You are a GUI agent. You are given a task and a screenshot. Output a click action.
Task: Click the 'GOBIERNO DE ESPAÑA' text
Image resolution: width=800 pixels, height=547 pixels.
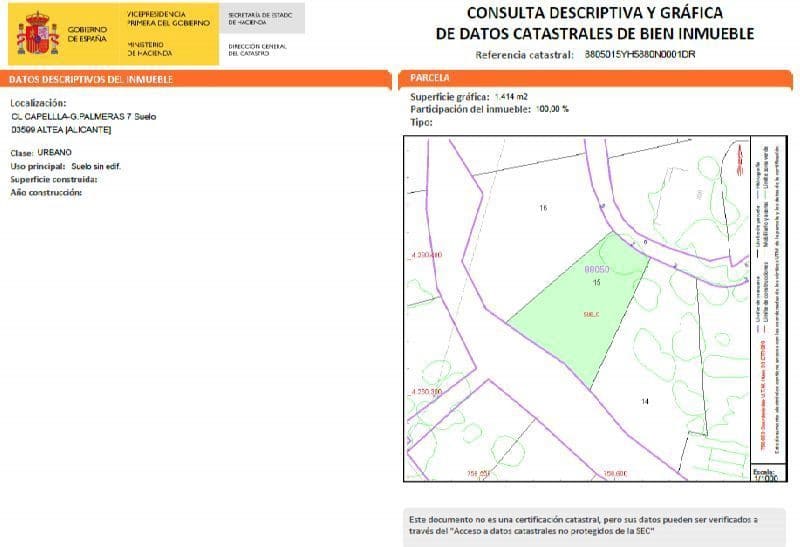pos(87,34)
